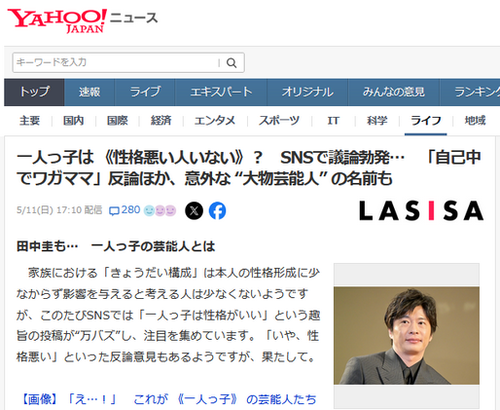Go to the 経済 category

[161, 120]
